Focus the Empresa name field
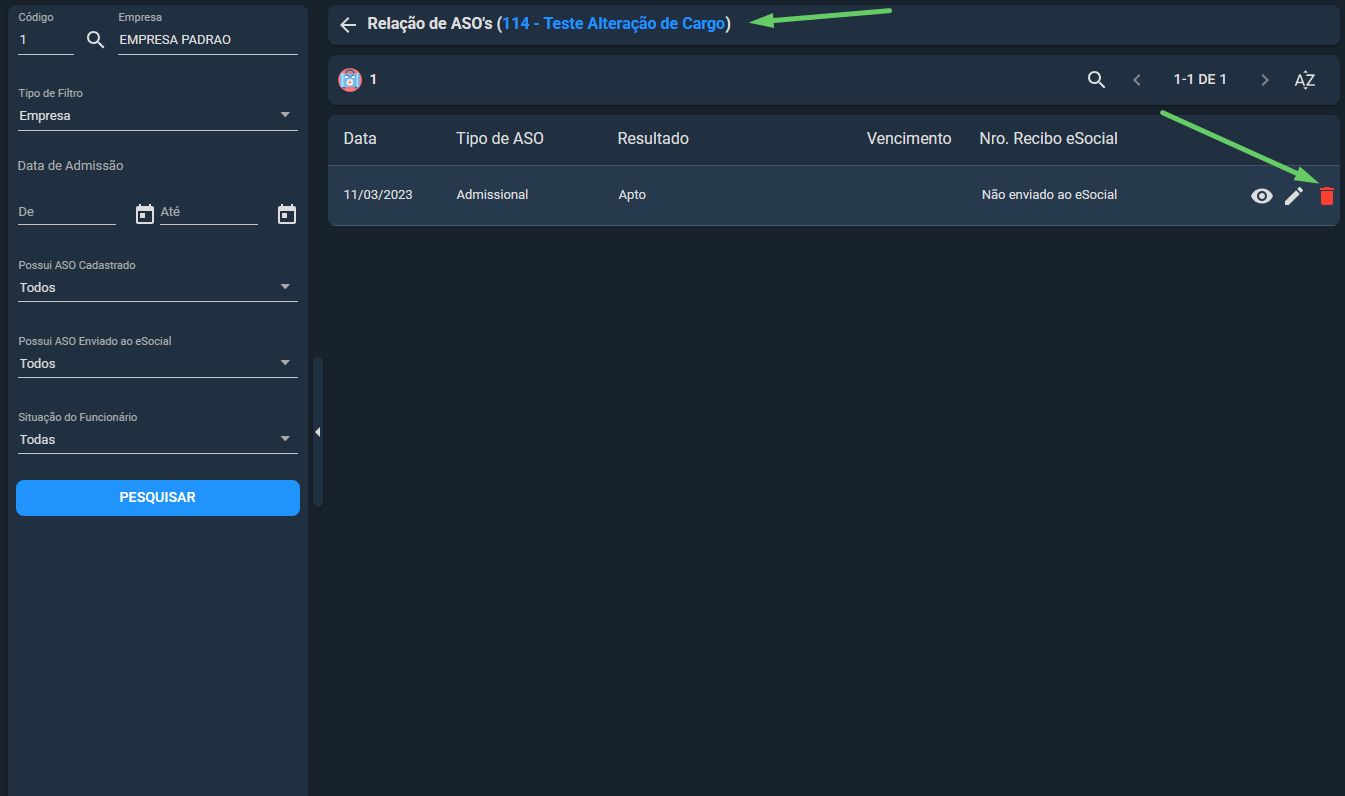 pos(208,41)
